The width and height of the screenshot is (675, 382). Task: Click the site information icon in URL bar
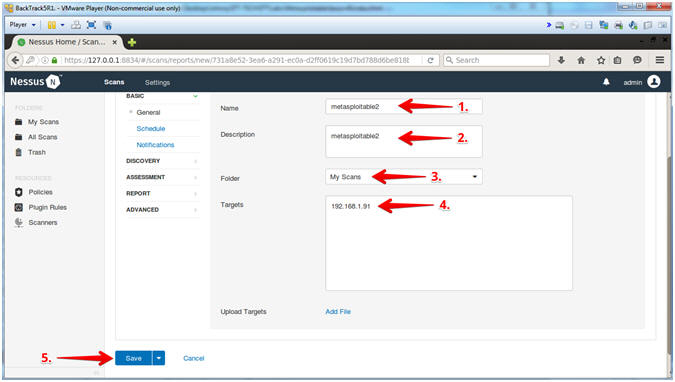tap(45, 60)
